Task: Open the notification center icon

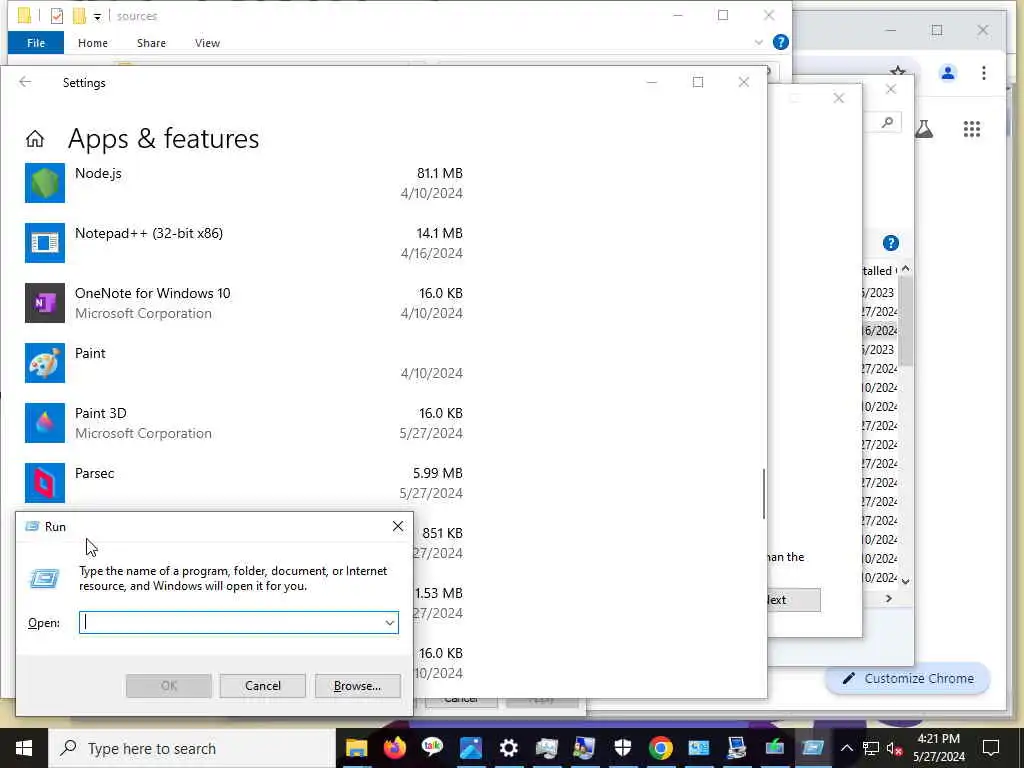Action: (991, 748)
